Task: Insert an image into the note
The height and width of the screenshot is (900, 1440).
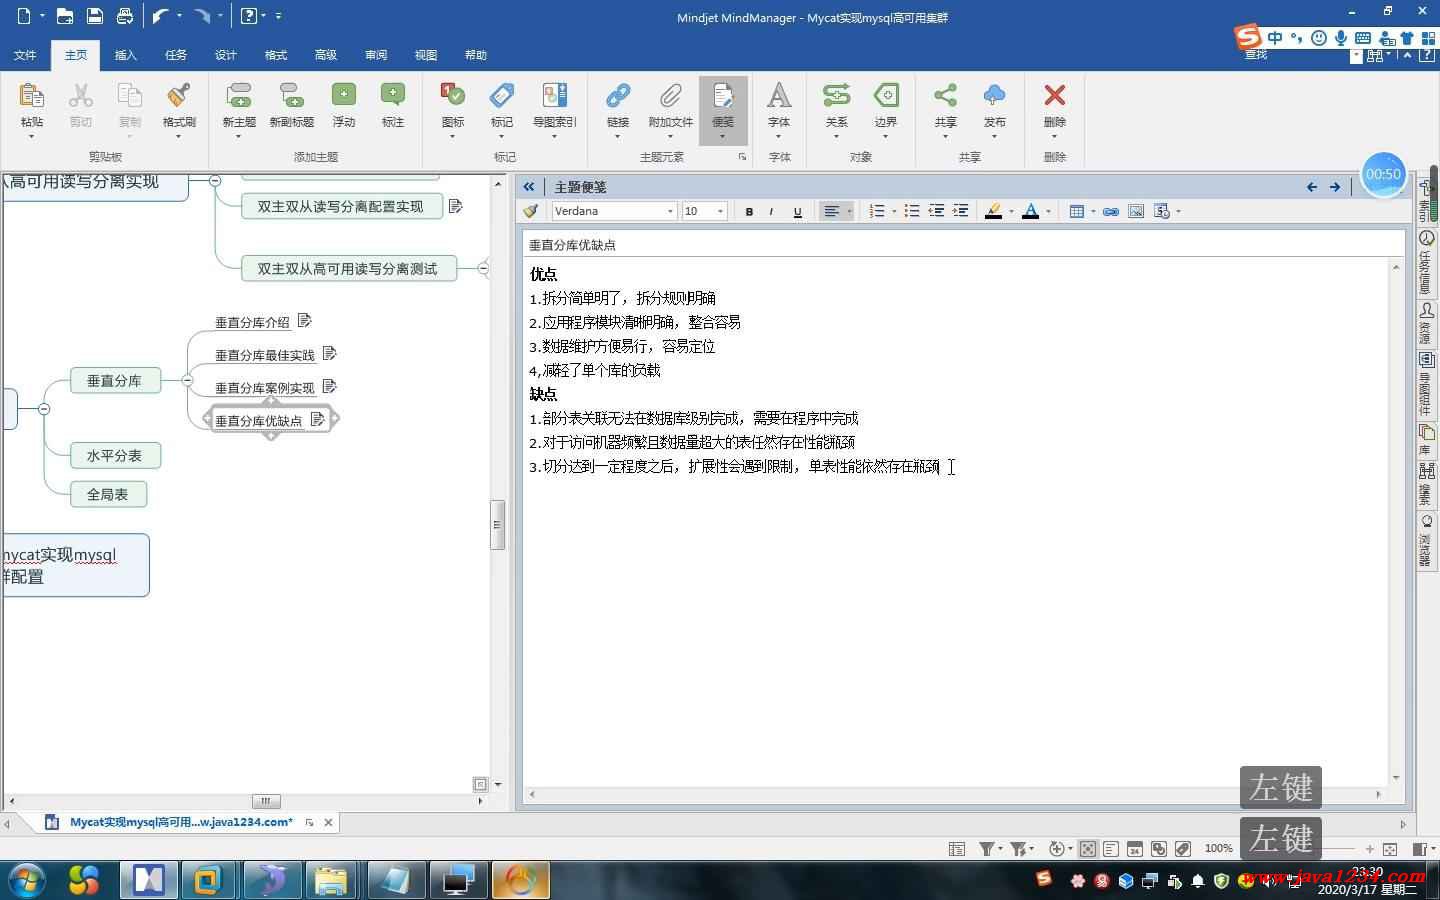Action: tap(1136, 211)
